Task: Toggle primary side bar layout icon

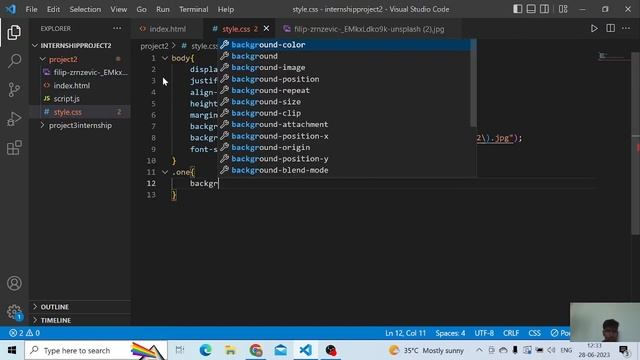Action: point(518,9)
